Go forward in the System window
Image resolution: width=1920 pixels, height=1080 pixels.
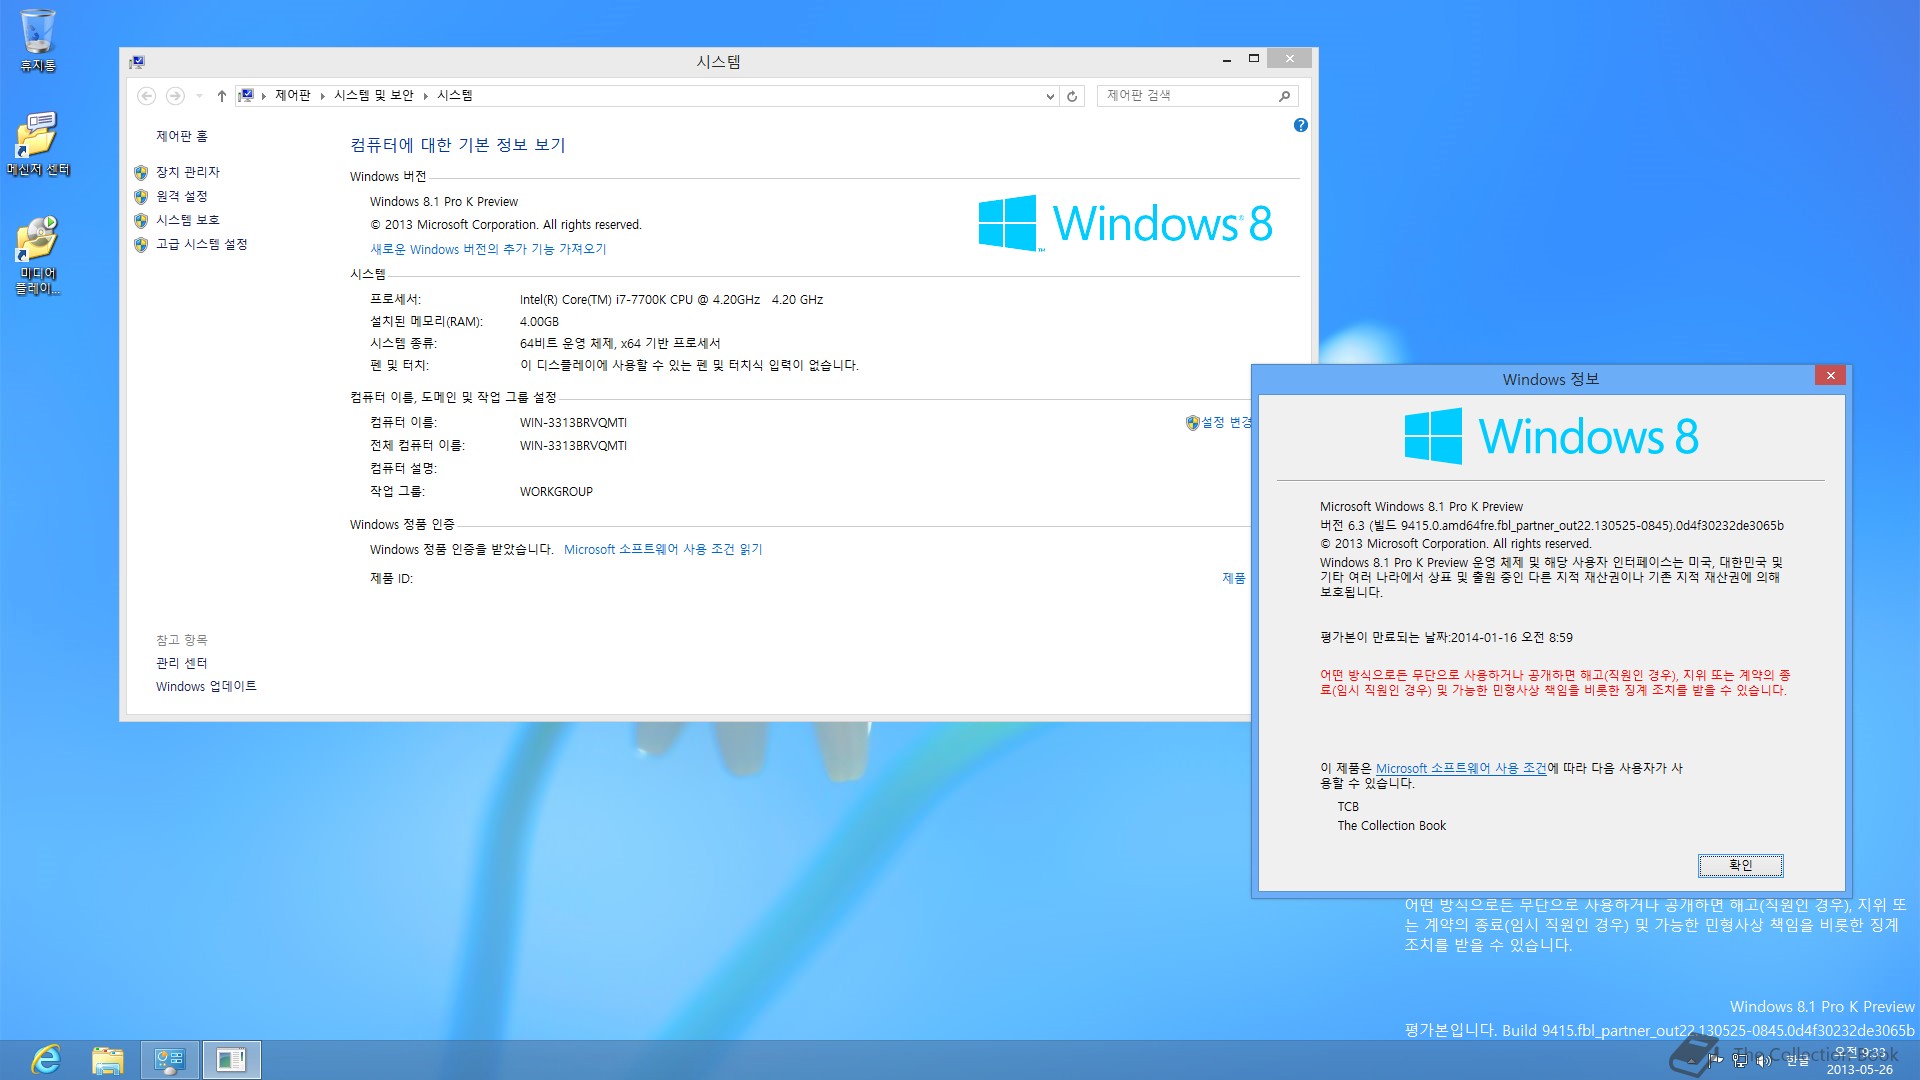point(175,96)
